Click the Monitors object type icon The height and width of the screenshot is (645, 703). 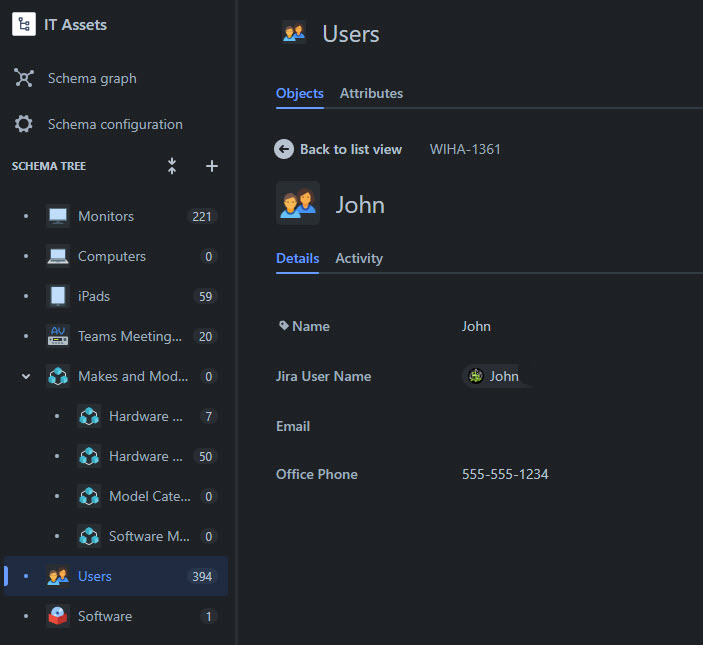(x=58, y=216)
